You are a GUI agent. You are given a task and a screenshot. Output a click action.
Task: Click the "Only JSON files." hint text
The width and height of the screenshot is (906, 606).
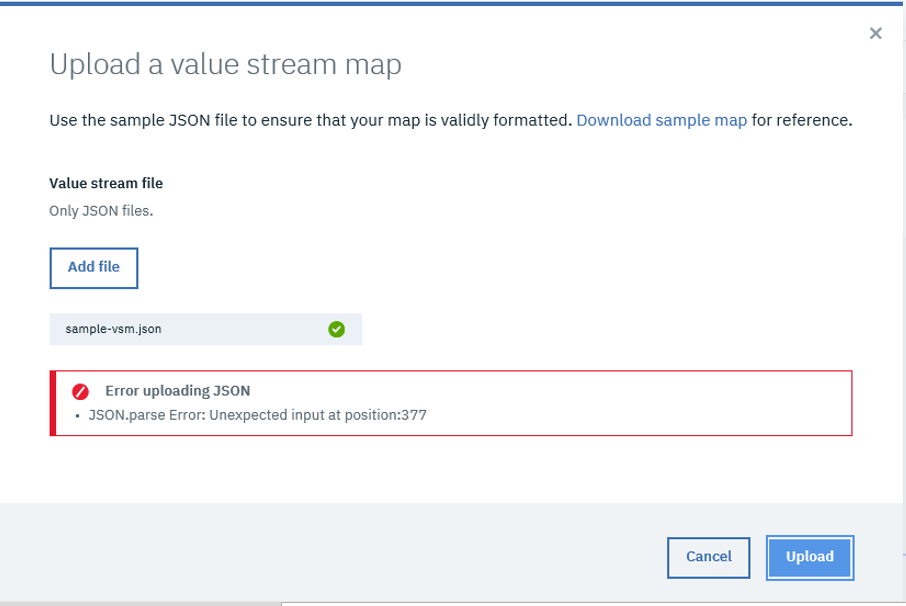click(x=101, y=211)
